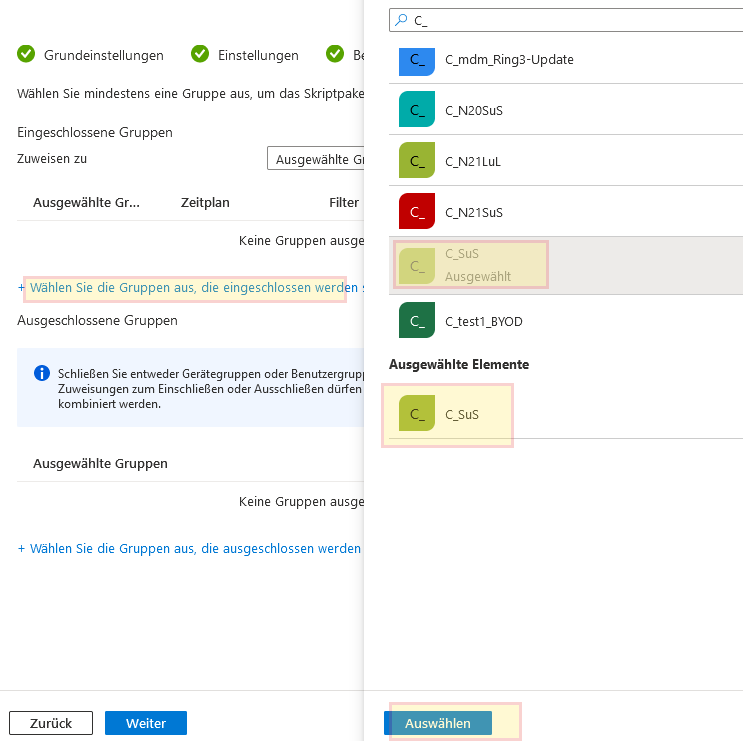Viewport: 743px width, 741px height.
Task: Click the Grundeinstellungen green checkmark icon
Action: [x=26, y=55]
